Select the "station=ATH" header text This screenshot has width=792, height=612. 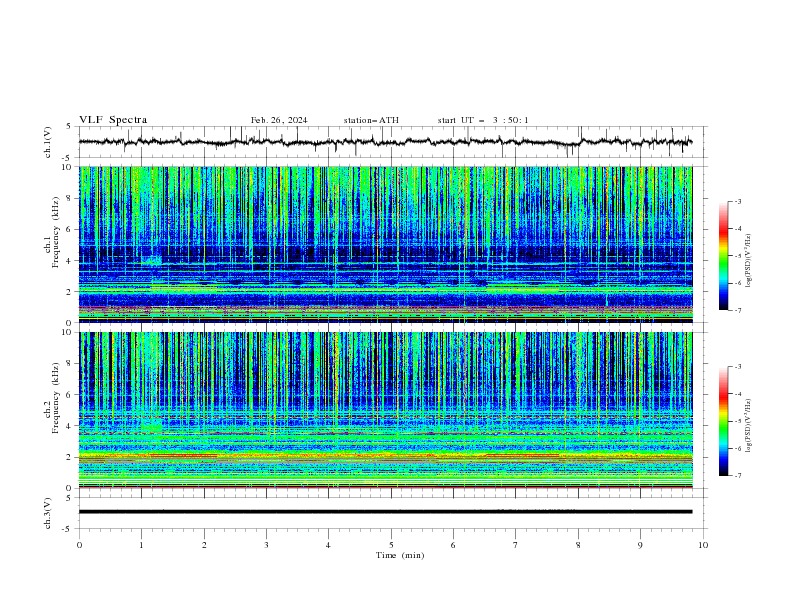coord(371,120)
